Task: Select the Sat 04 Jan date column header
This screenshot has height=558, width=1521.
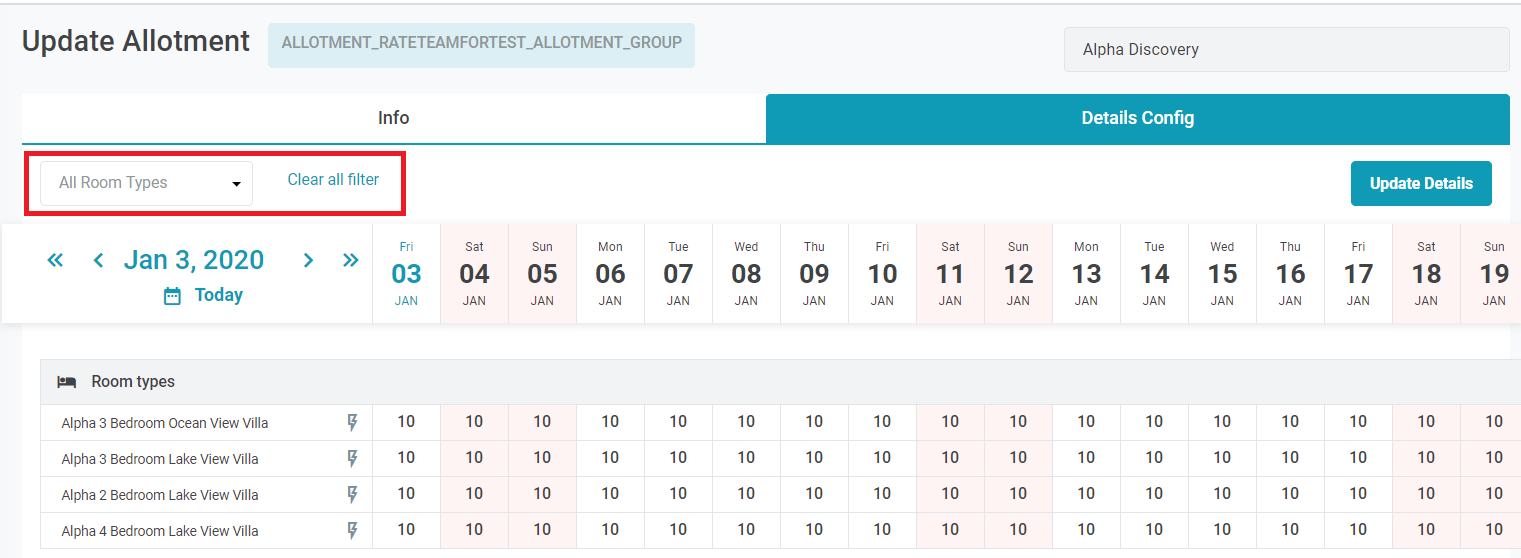Action: pos(474,273)
